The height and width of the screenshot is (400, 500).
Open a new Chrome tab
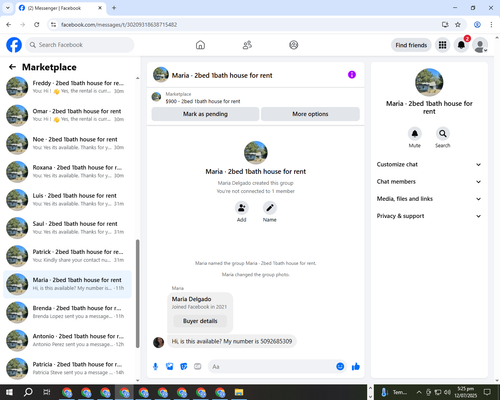click(114, 8)
